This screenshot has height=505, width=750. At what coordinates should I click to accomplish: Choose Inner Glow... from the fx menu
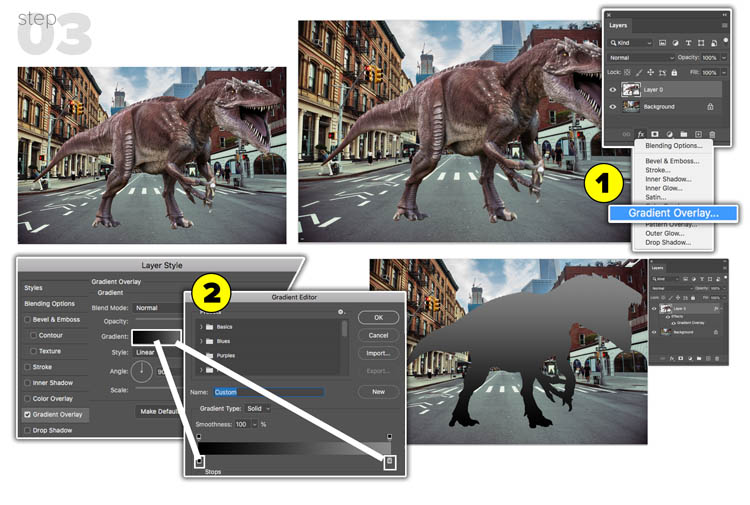pos(663,188)
